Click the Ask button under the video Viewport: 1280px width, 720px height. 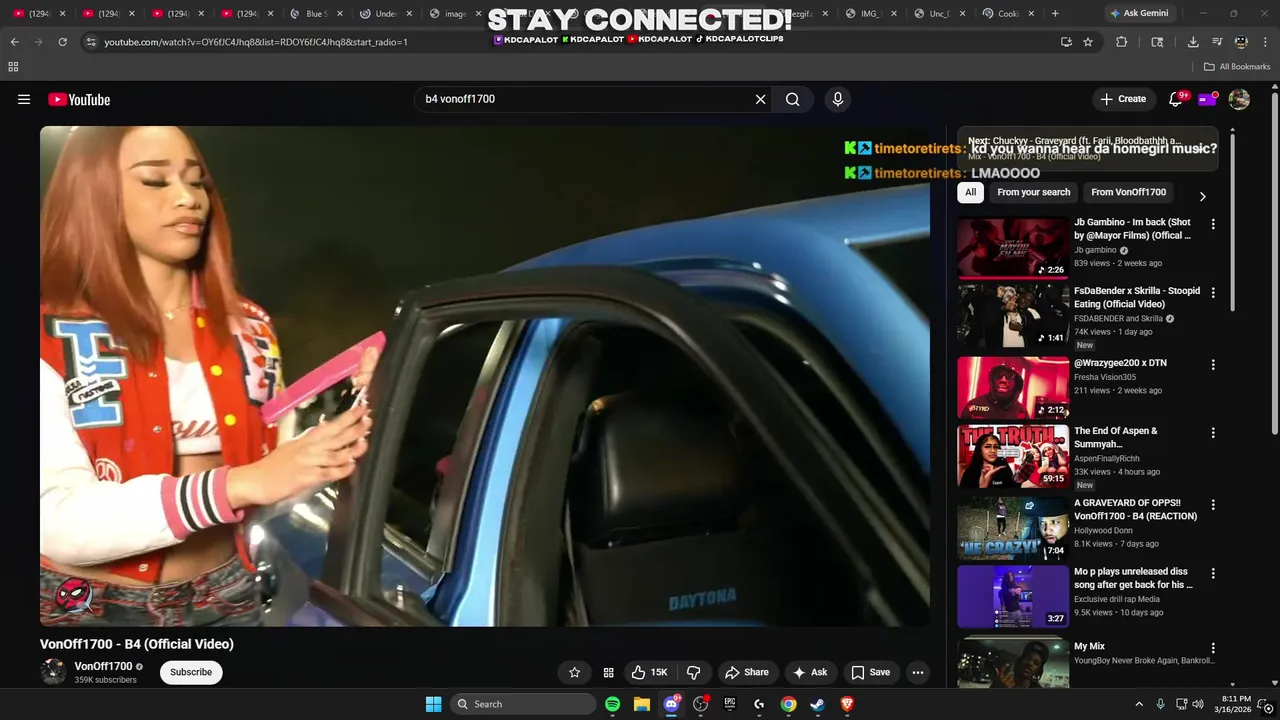(810, 672)
